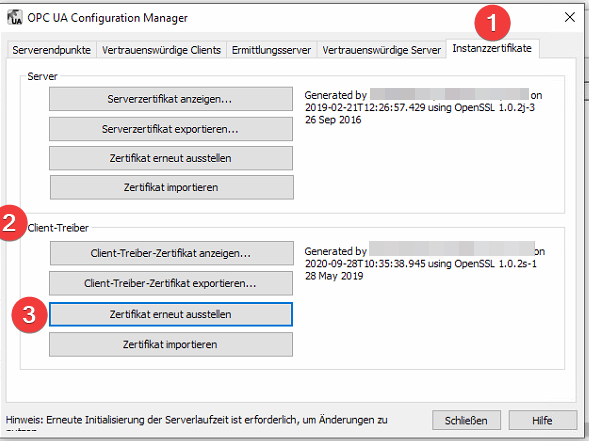Click Serverzertifikat anzeigen button

tap(171, 99)
